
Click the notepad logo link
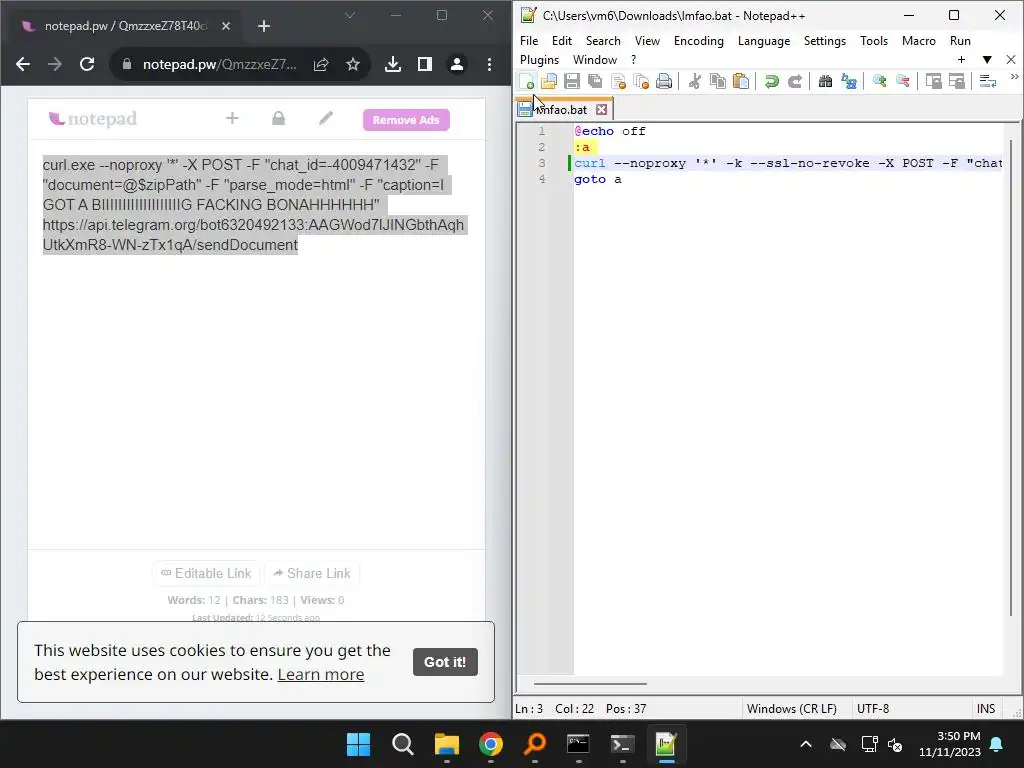pos(92,119)
